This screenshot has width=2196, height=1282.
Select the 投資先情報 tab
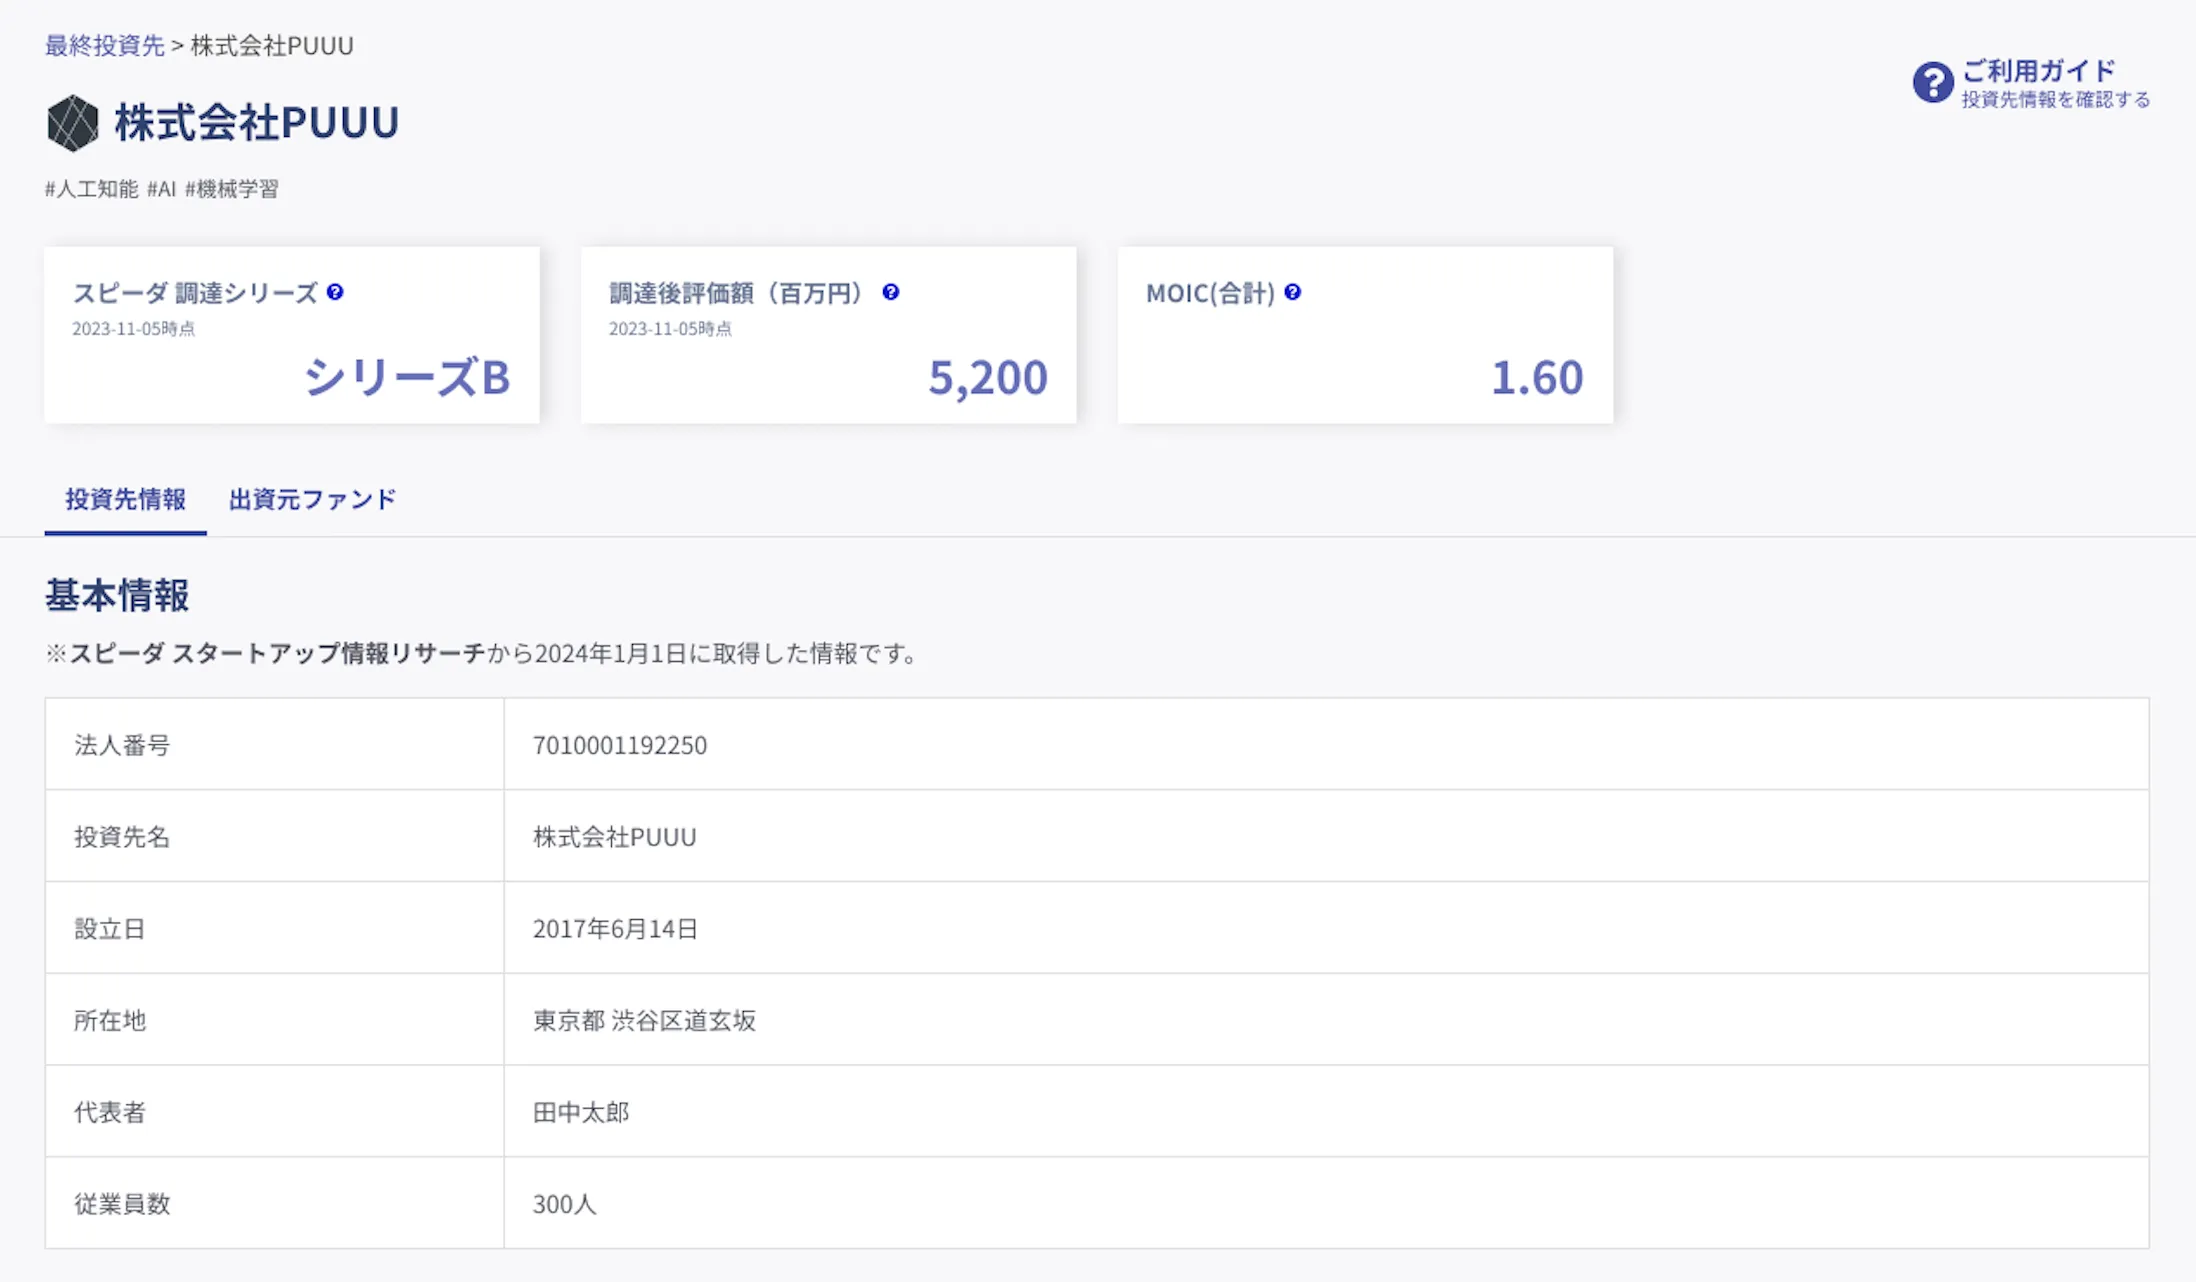coord(125,499)
